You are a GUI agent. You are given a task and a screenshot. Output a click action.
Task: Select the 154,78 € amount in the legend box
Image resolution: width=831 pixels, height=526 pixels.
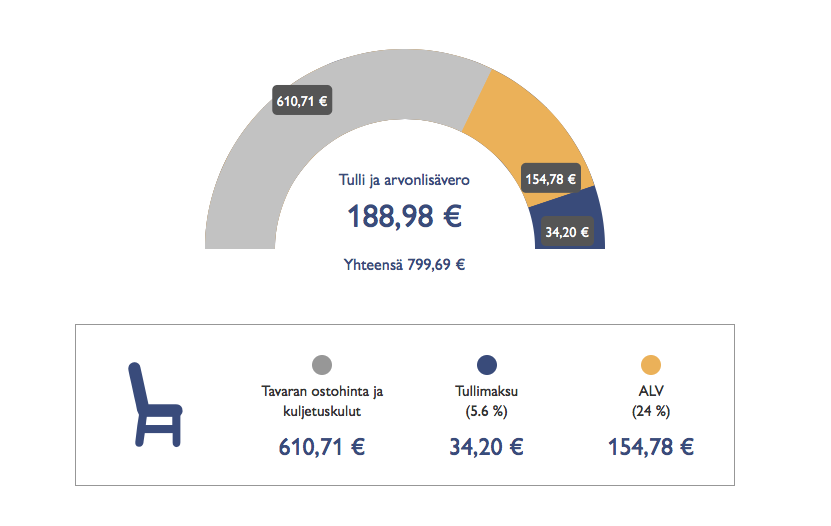point(651,446)
